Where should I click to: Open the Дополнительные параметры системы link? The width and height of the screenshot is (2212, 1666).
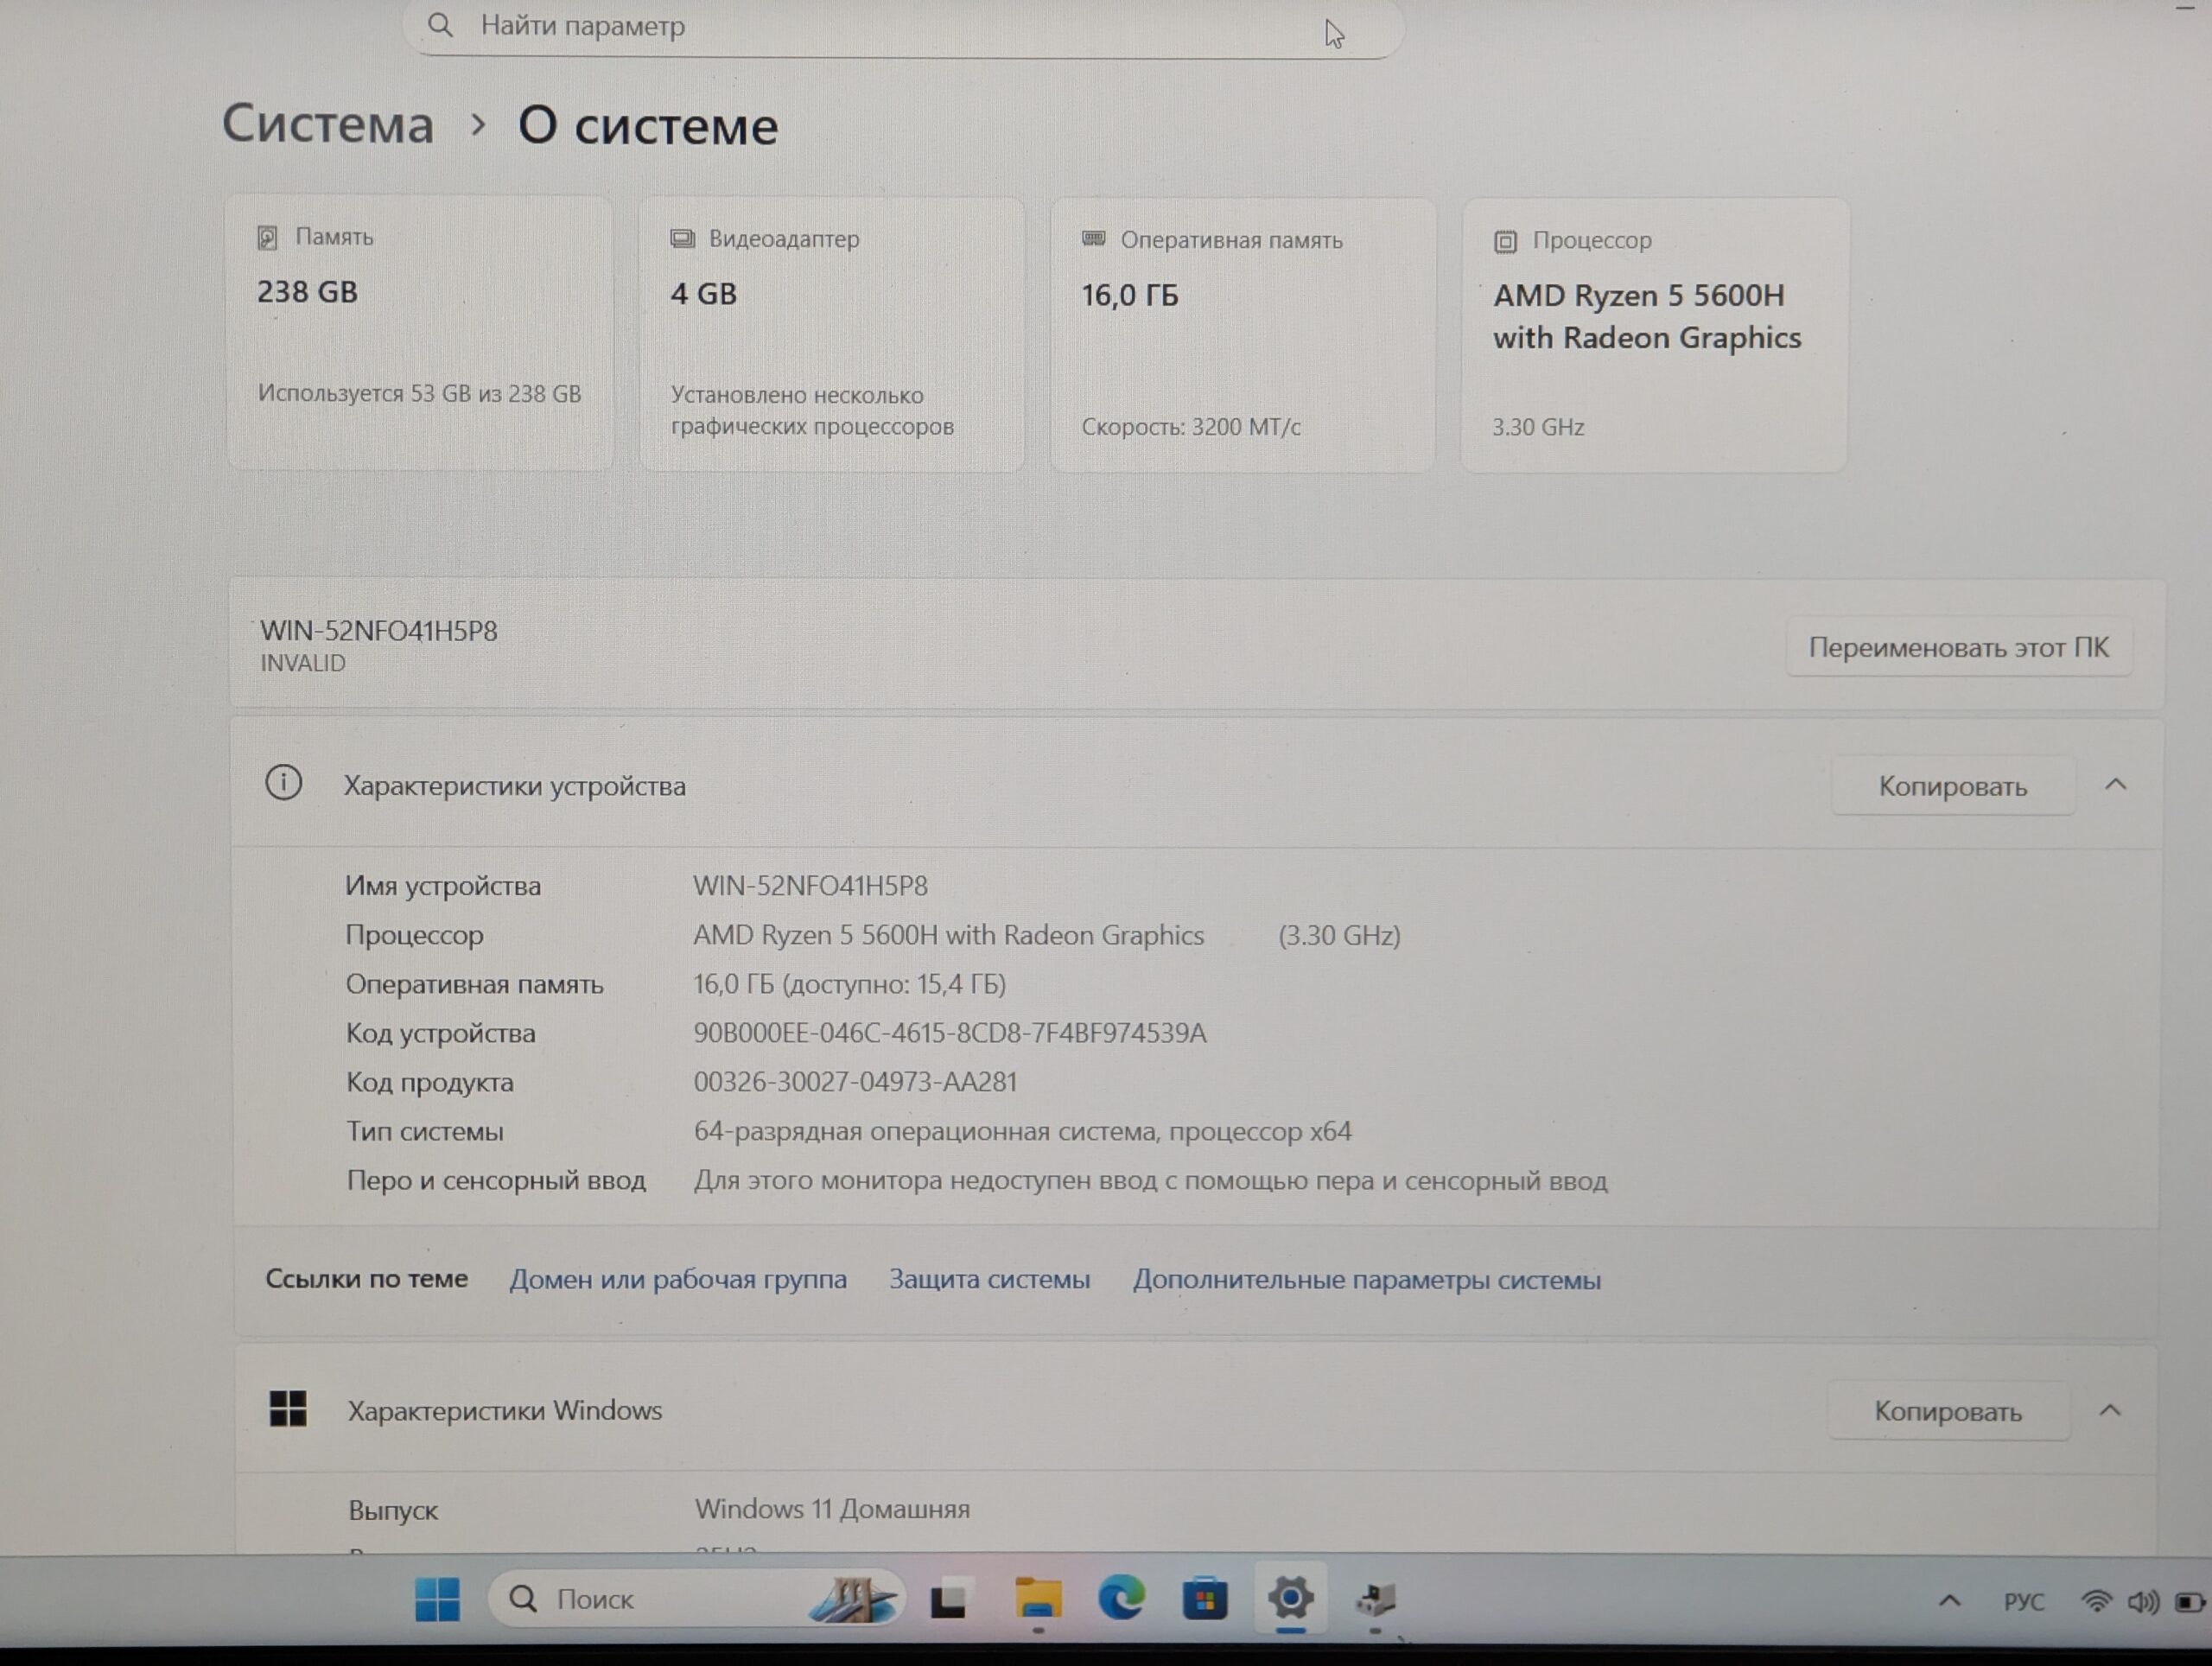pos(1366,1280)
